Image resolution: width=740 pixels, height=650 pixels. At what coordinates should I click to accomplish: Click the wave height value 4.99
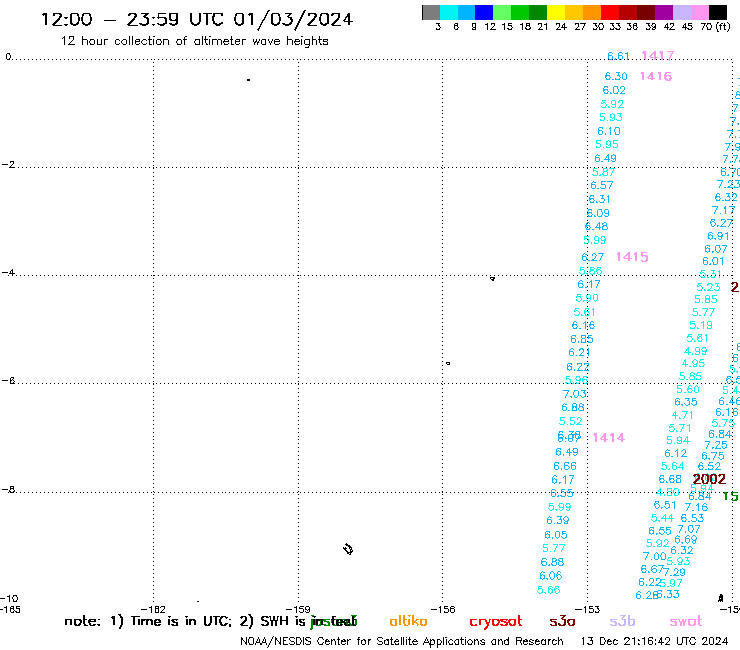[x=696, y=352]
